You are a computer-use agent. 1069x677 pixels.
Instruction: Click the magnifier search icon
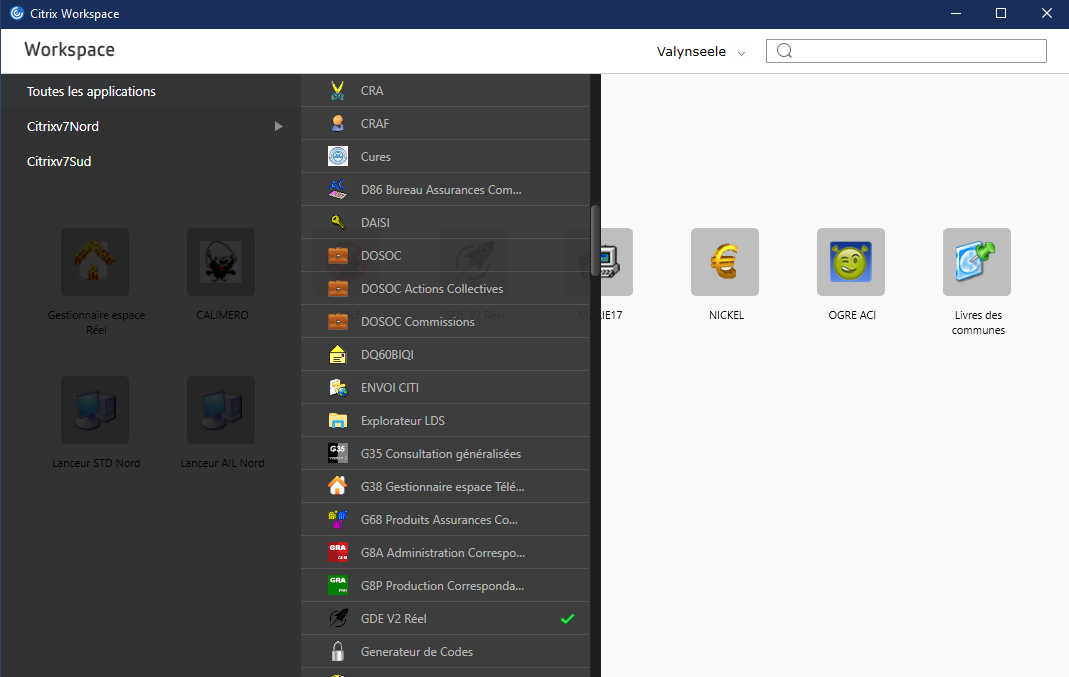click(784, 51)
